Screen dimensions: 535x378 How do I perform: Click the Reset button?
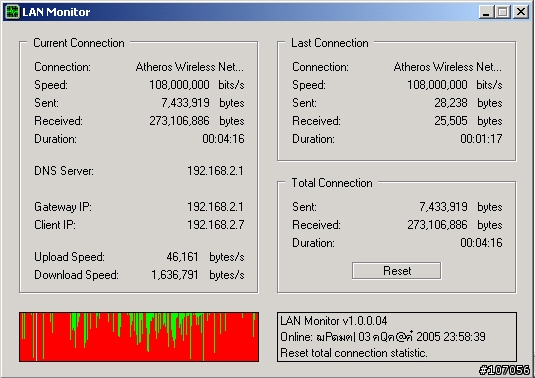[x=396, y=271]
